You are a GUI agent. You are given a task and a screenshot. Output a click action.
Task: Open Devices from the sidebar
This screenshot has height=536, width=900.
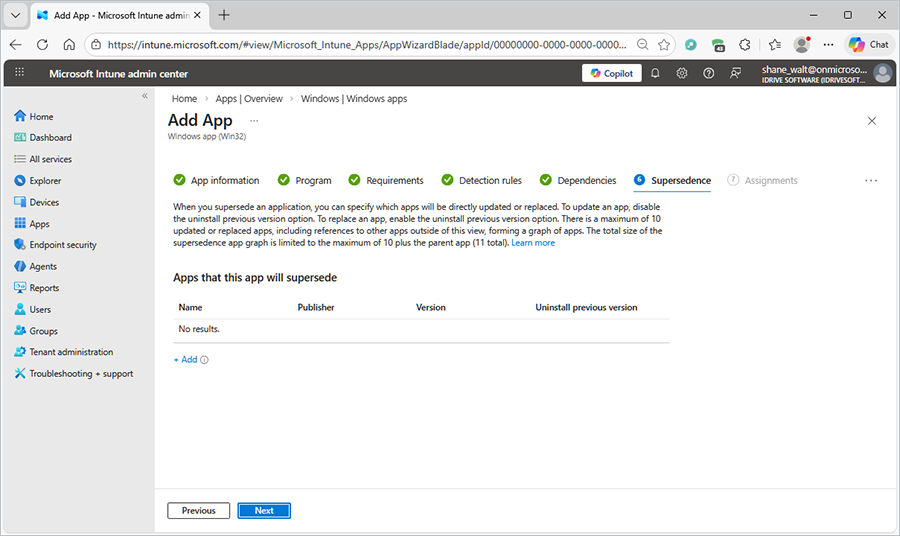(44, 202)
